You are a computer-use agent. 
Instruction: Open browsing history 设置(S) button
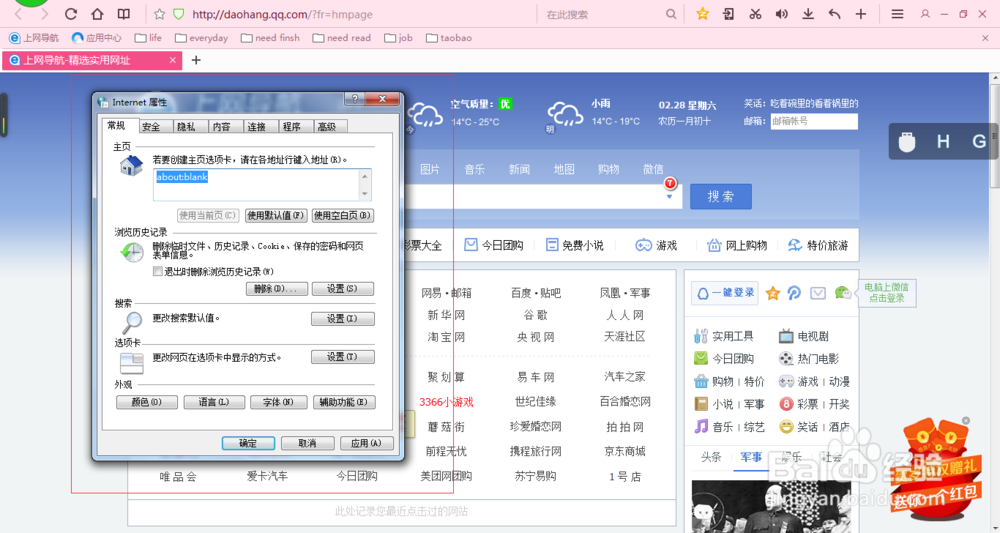coord(342,289)
